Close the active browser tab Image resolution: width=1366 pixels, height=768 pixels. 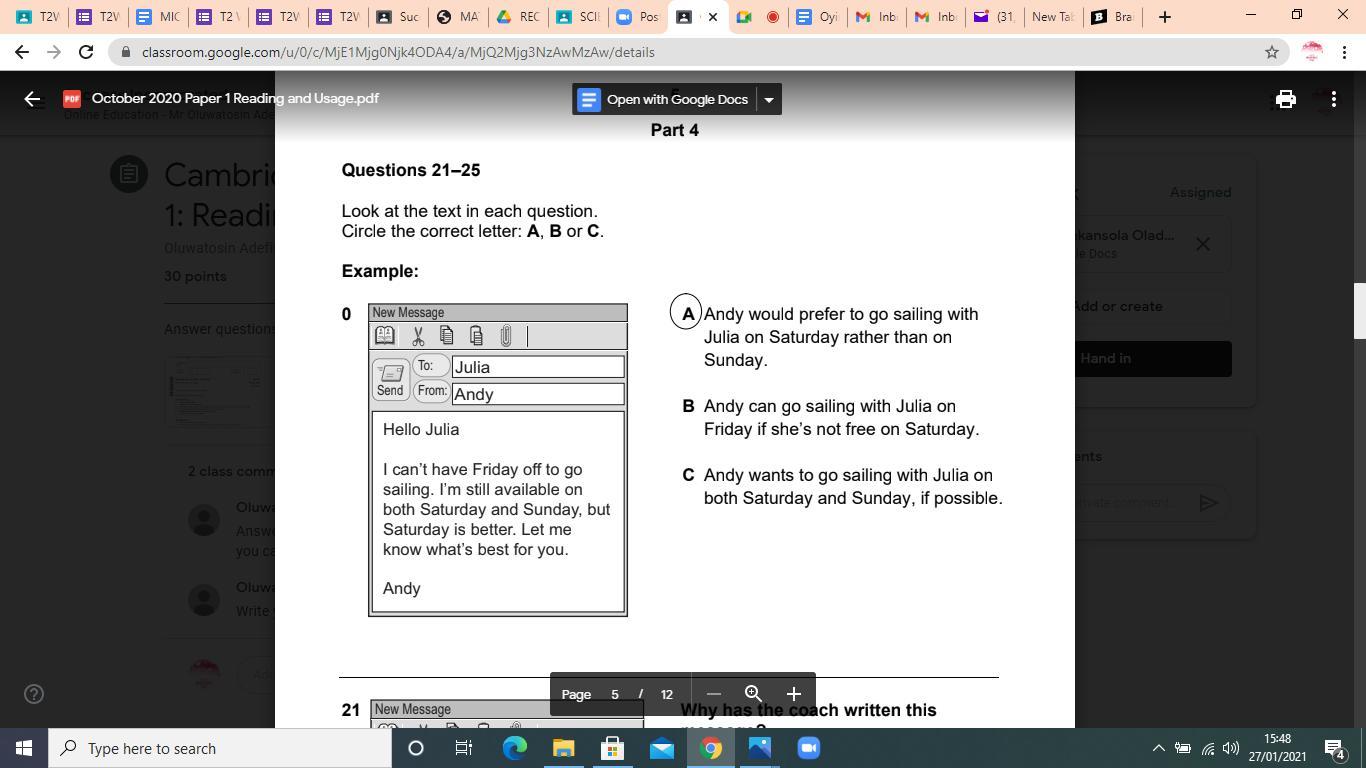tap(712, 17)
